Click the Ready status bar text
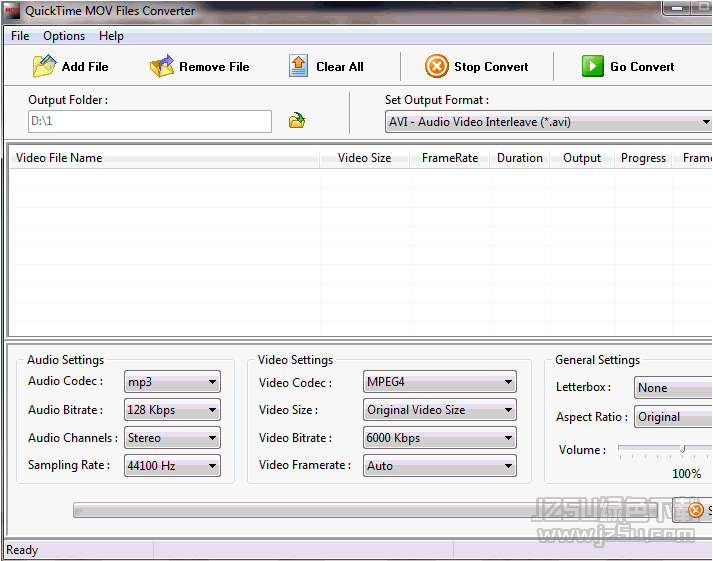Screen dimensions: 713x561 (22, 550)
